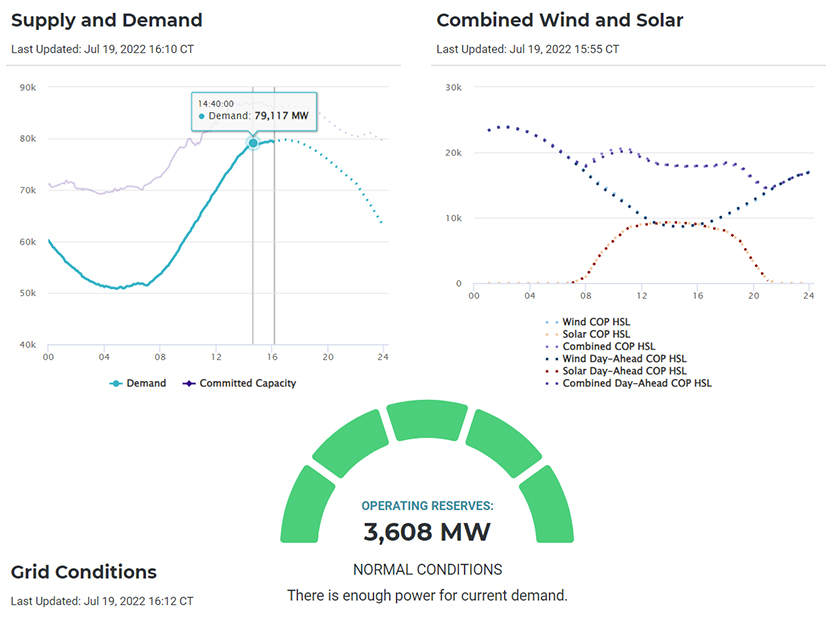
Task: Click the 90k label on demand chart axis
Action: coord(28,88)
